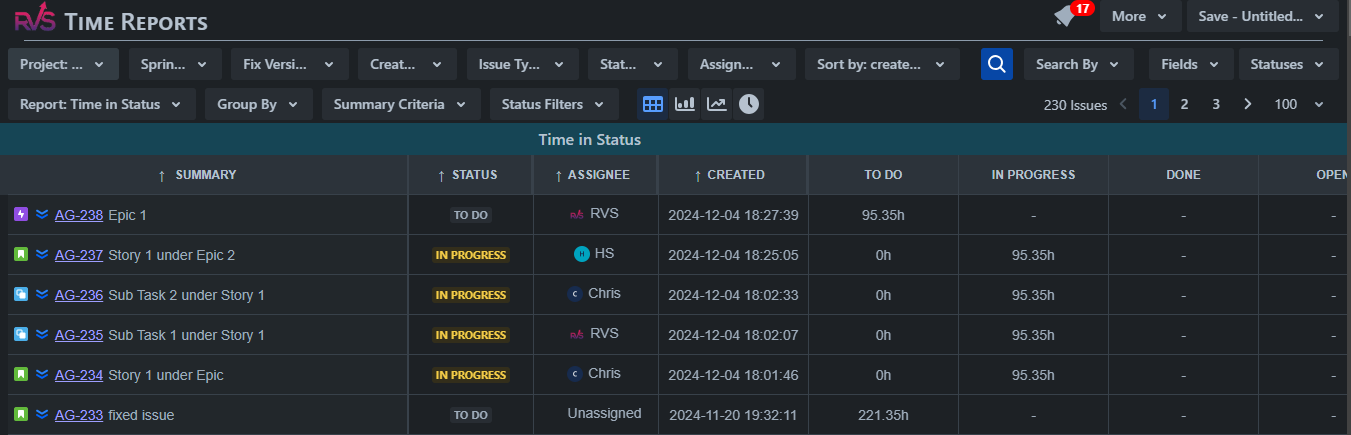Expand the Group By dropdown

point(258,104)
